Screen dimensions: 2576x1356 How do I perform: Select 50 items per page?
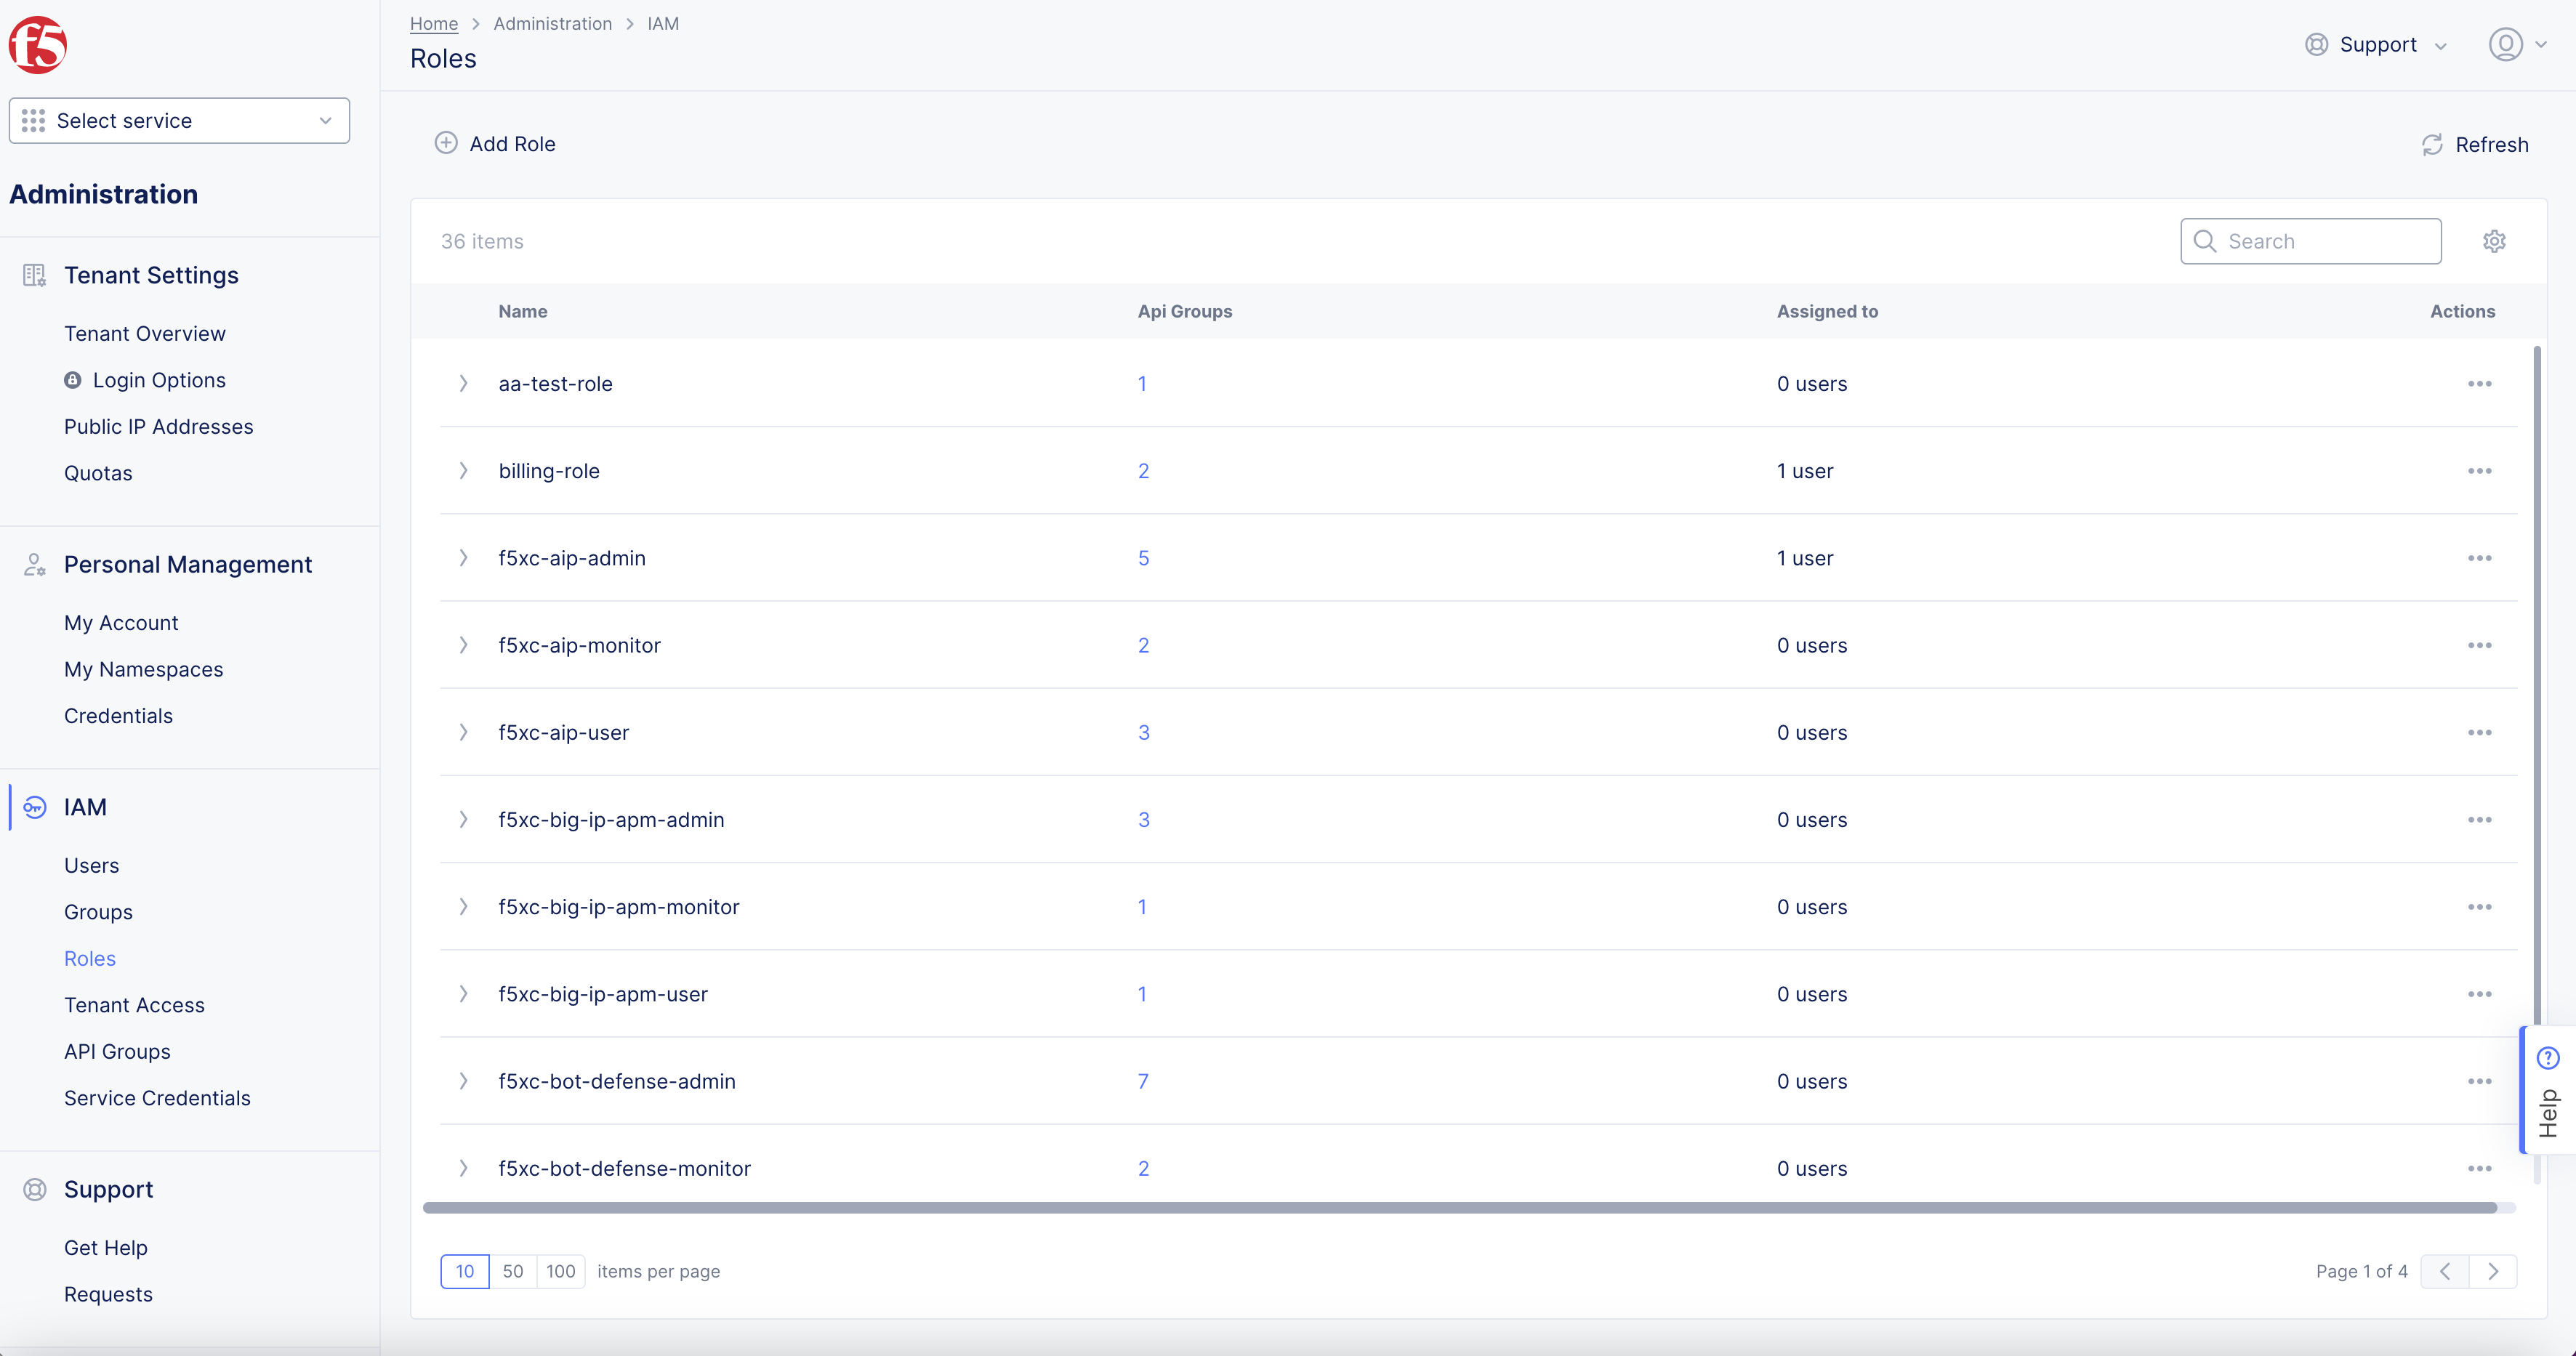pyautogui.click(x=513, y=1271)
